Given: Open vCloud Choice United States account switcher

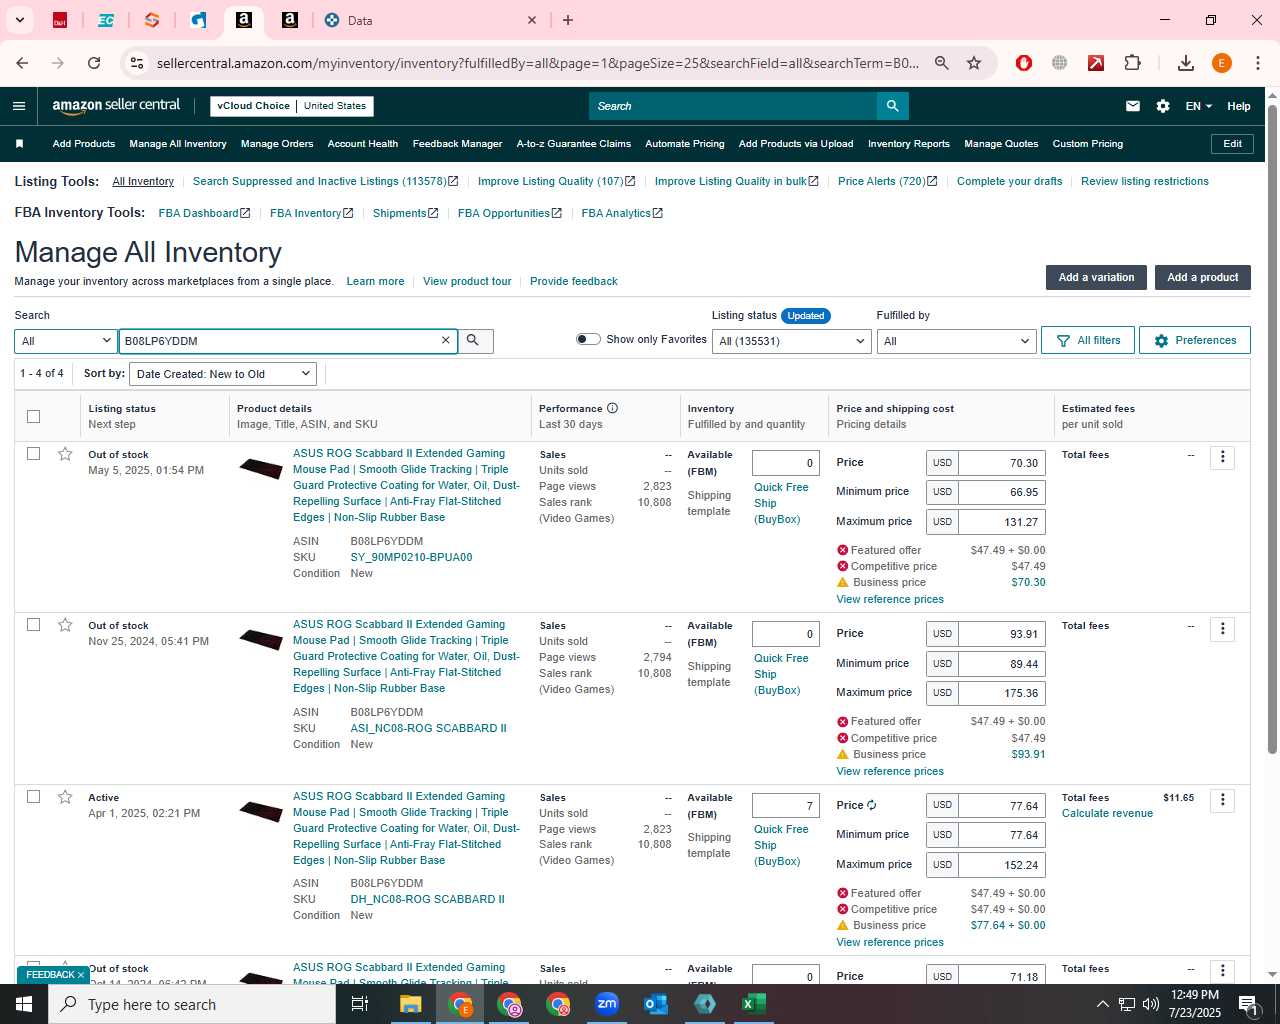Looking at the screenshot, I should point(292,106).
